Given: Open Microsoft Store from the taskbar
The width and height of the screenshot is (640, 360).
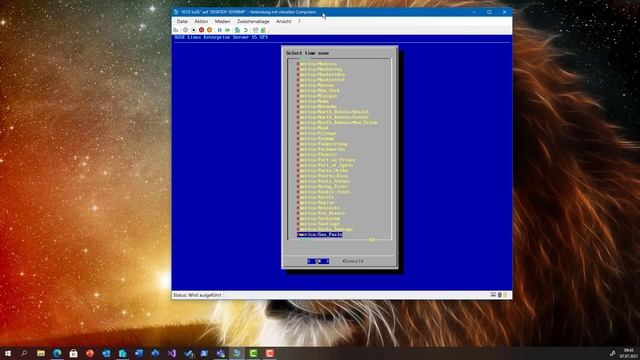Looking at the screenshot, I should 73,353.
